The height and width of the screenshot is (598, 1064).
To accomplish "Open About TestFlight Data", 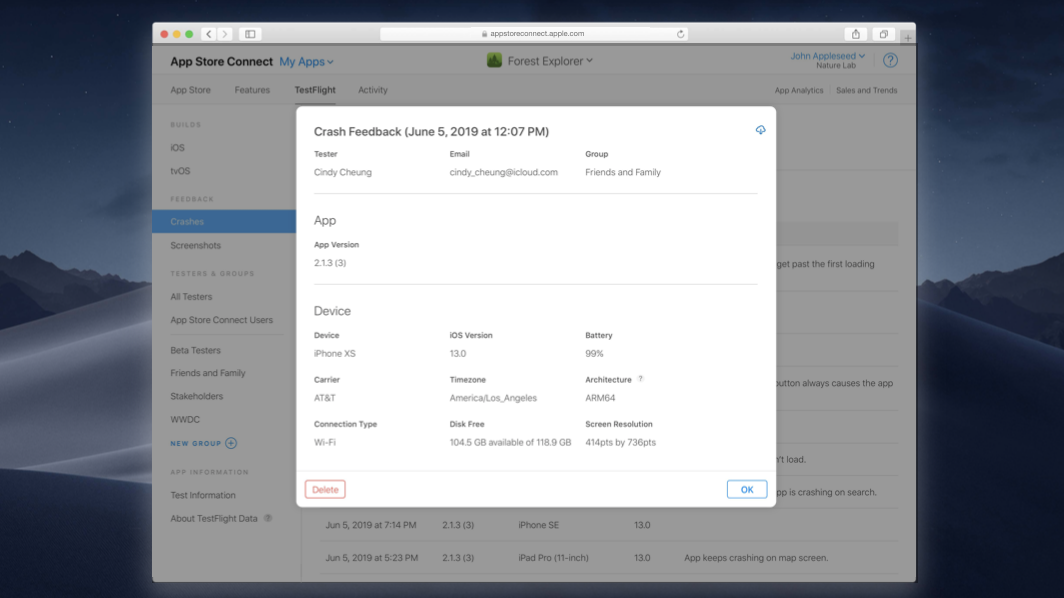I will pos(214,519).
